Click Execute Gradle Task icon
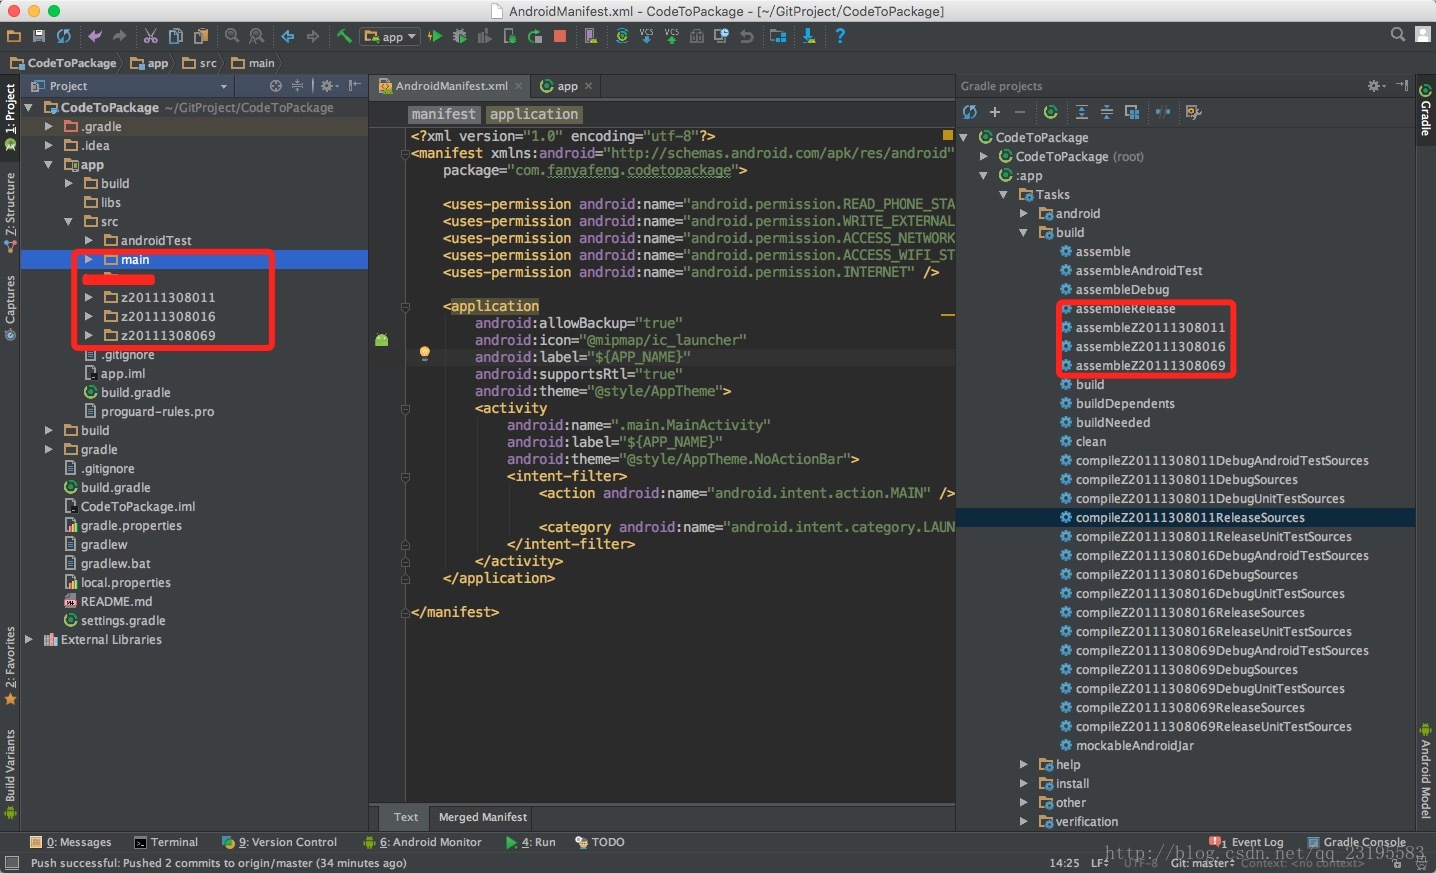Viewport: 1436px width, 873px height. [x=1051, y=112]
